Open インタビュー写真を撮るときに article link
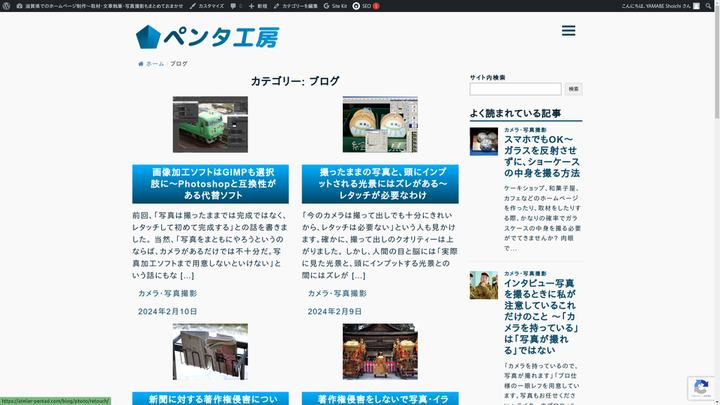 (x=541, y=316)
